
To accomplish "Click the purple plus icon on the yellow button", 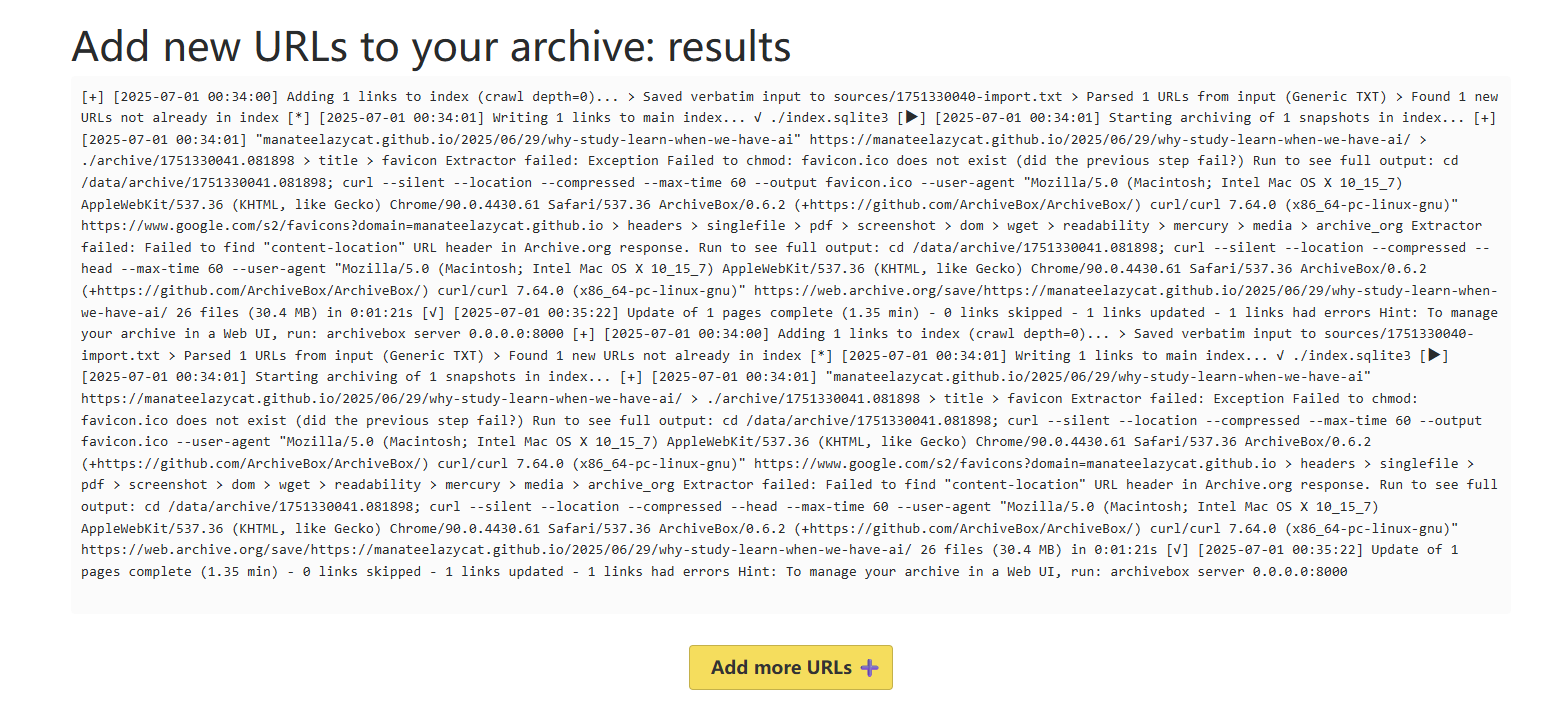I will [x=870, y=667].
